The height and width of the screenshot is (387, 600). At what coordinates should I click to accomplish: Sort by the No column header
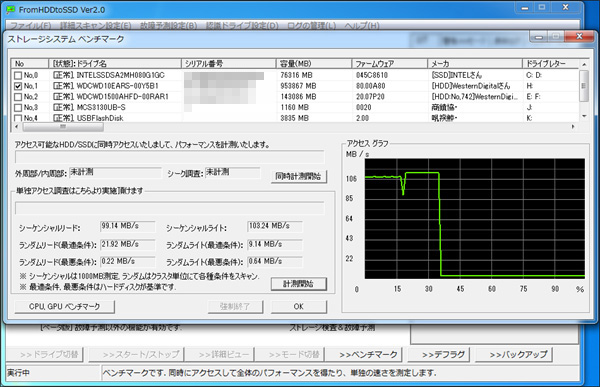30,64
